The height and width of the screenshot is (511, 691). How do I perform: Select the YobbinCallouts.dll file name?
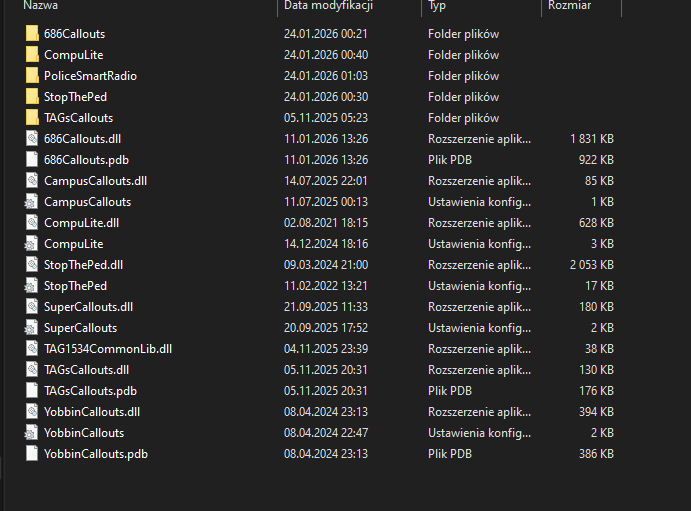pyautogui.click(x=92, y=412)
